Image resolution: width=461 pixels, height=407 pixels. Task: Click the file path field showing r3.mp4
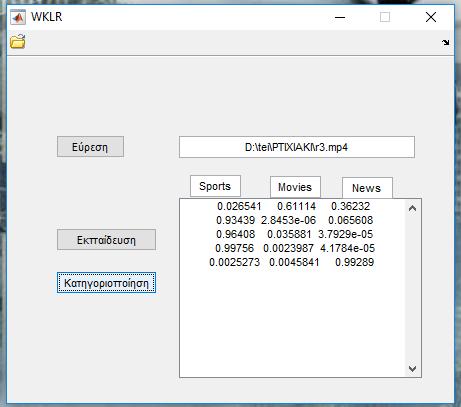tap(297, 147)
